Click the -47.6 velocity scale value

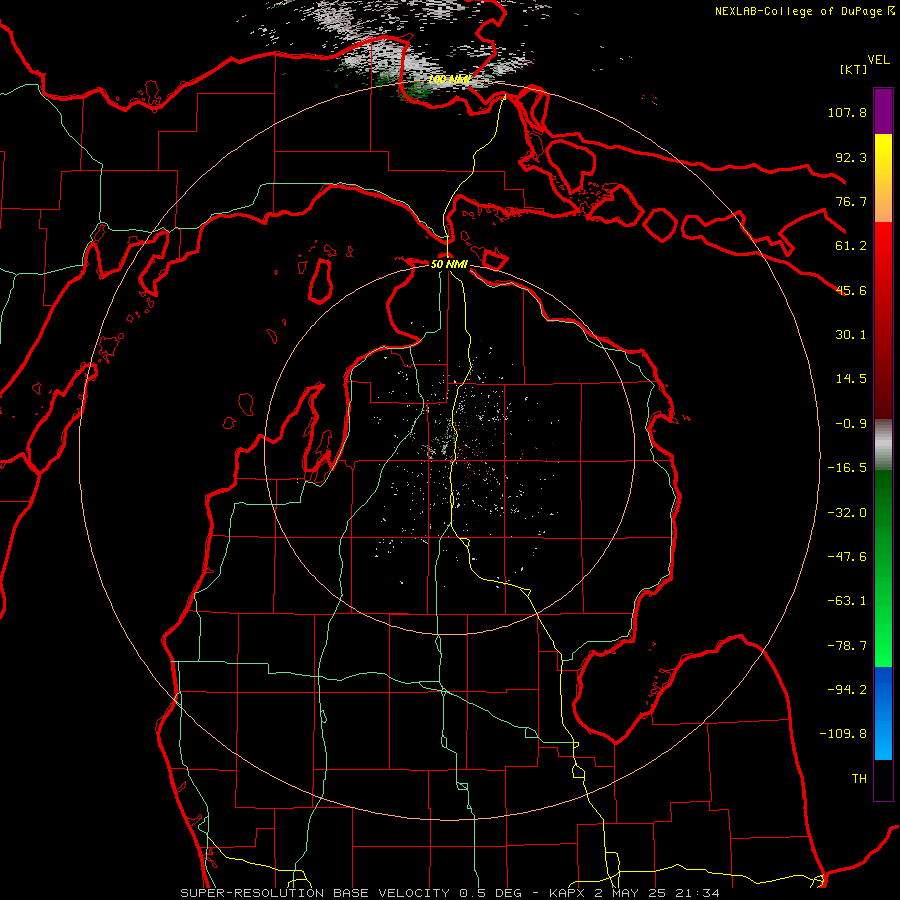(847, 557)
